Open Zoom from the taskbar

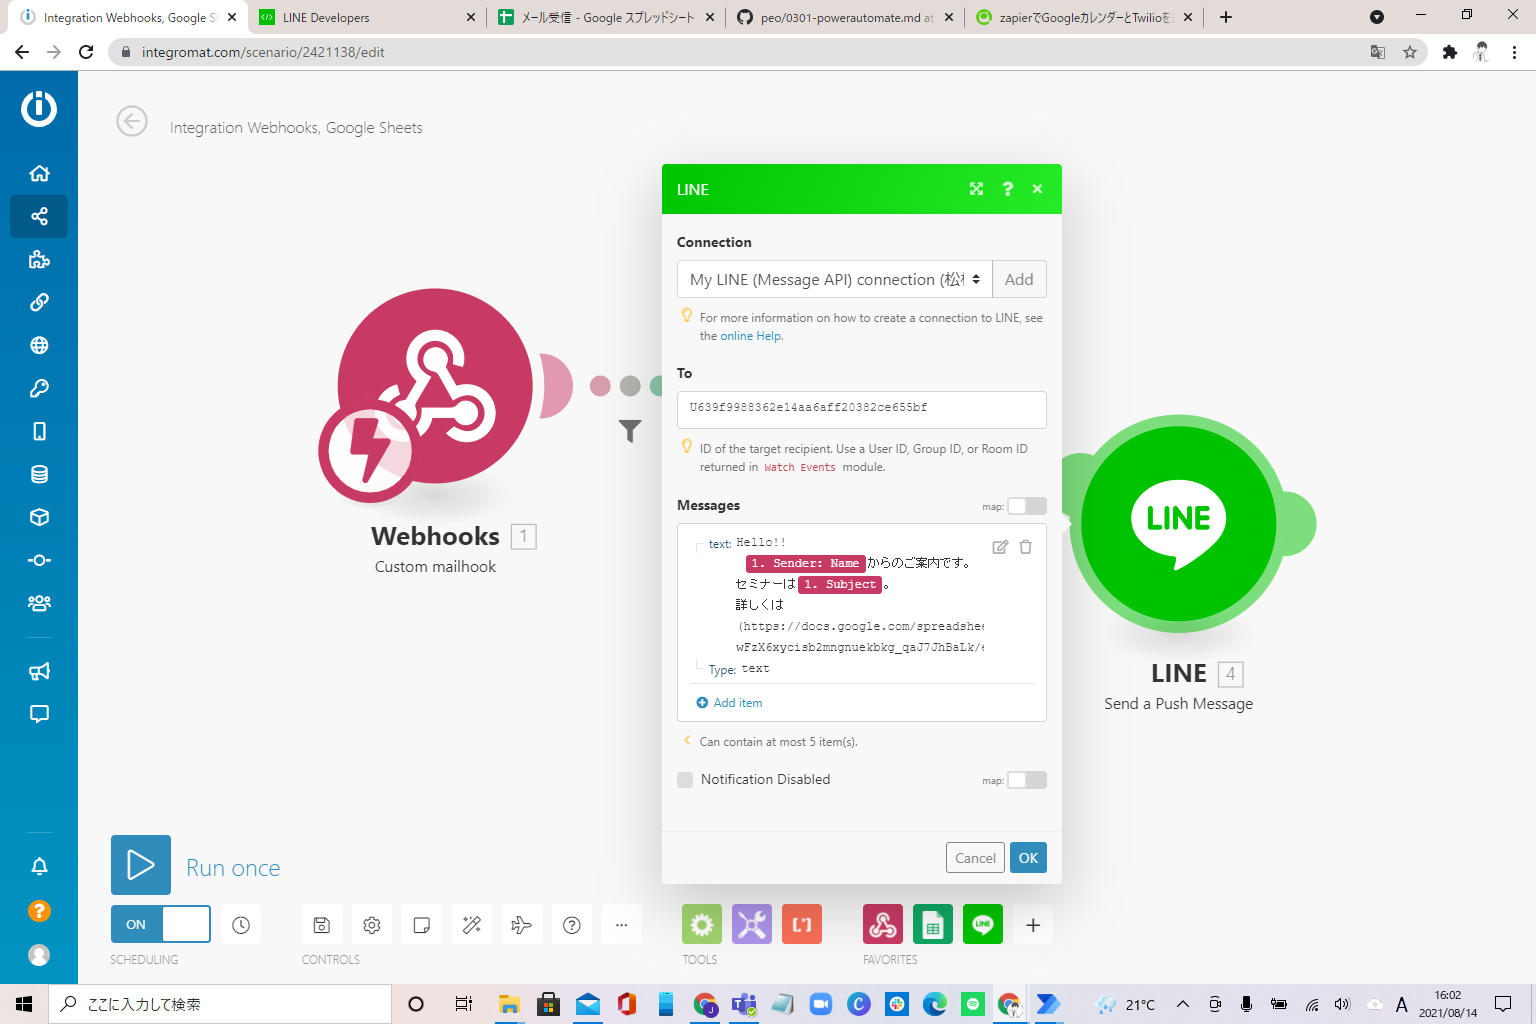click(821, 1004)
